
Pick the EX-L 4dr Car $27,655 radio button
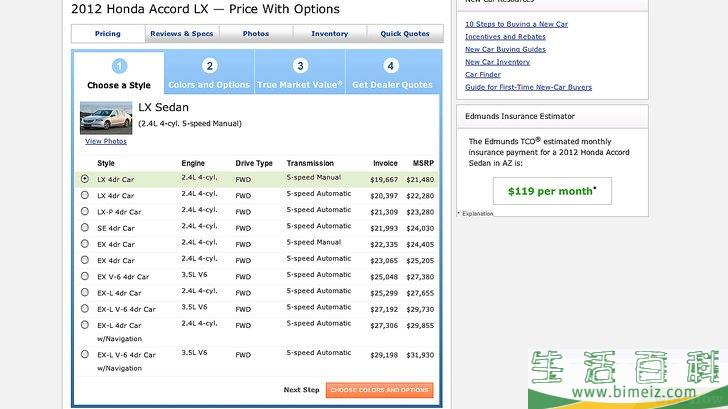pos(84,292)
